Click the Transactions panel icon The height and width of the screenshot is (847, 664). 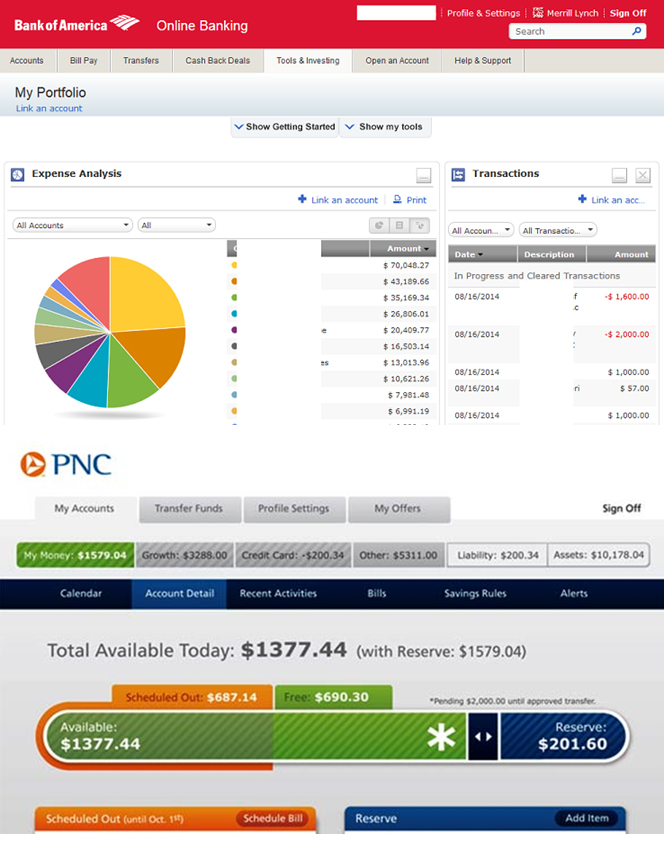(x=458, y=174)
